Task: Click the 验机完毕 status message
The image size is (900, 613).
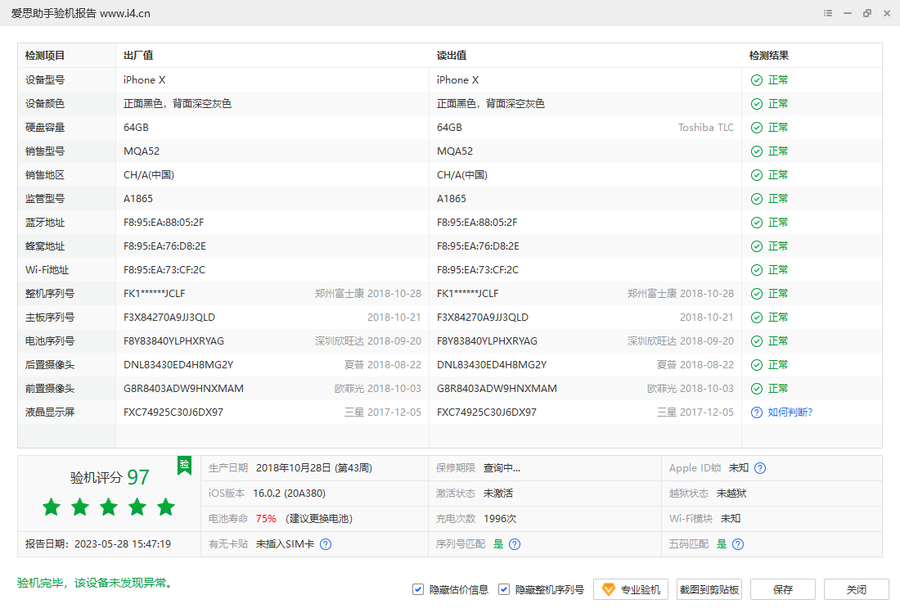Action: 95,583
